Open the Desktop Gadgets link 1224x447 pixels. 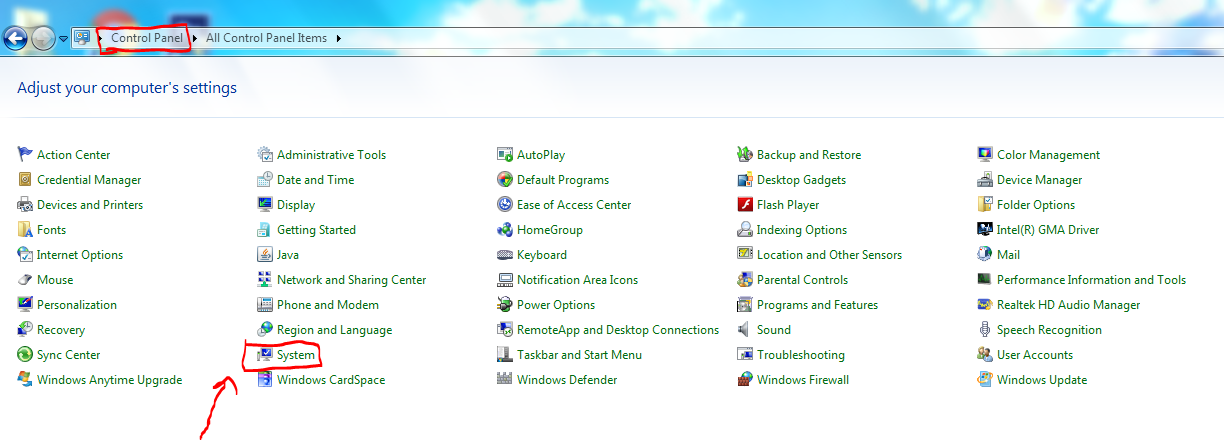pos(801,180)
